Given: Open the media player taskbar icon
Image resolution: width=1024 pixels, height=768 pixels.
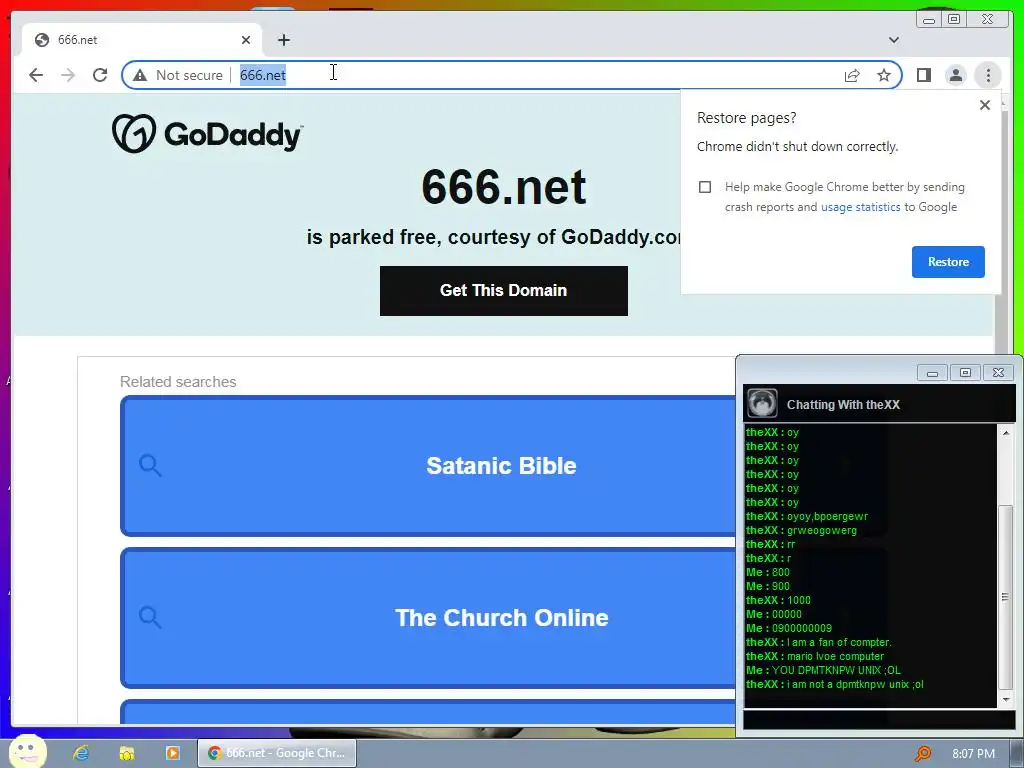Looking at the screenshot, I should click(172, 753).
